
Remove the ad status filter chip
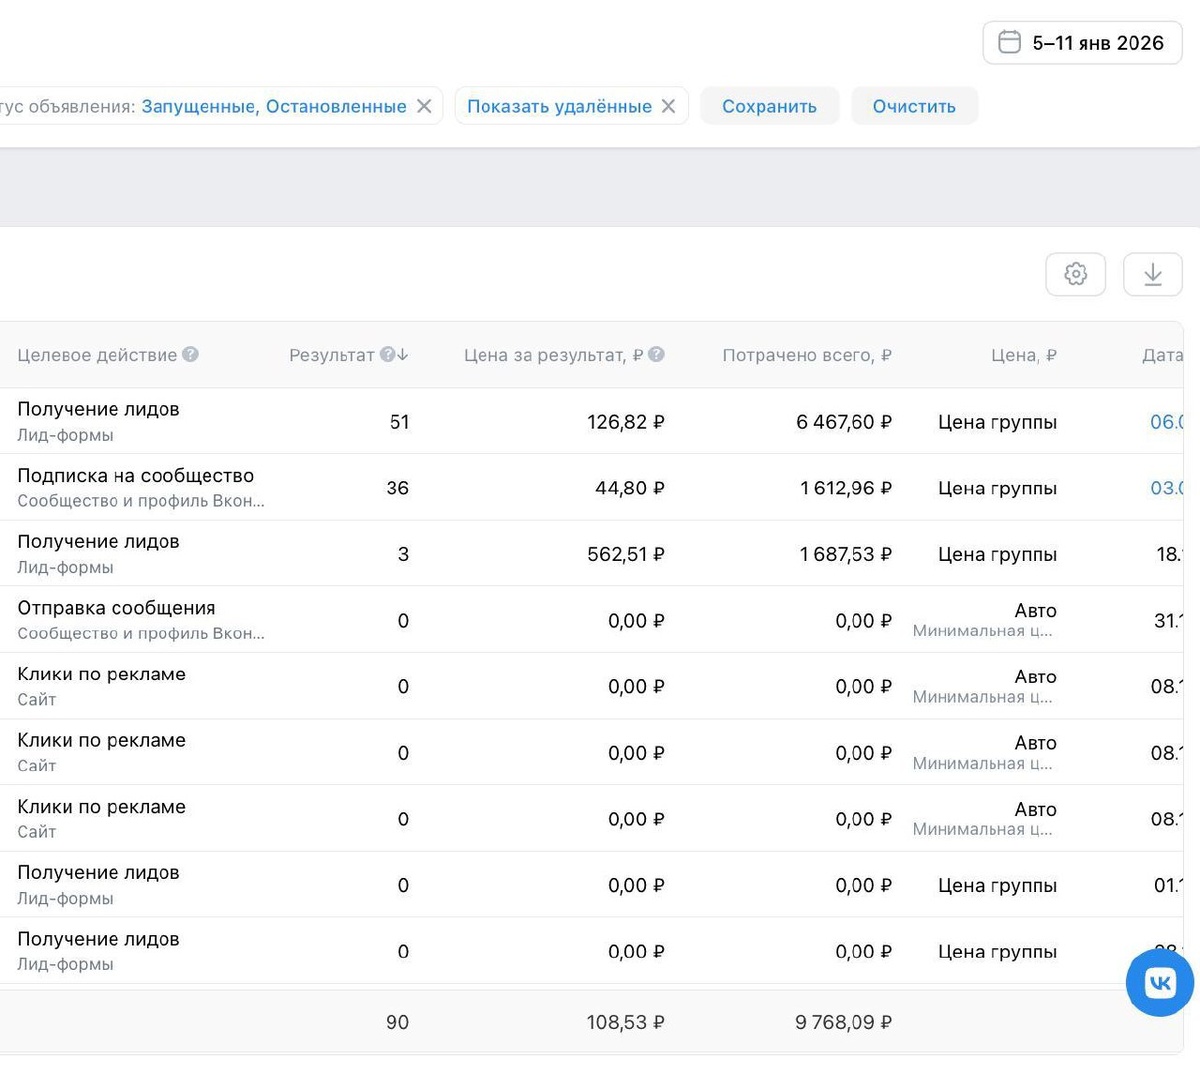pos(424,106)
